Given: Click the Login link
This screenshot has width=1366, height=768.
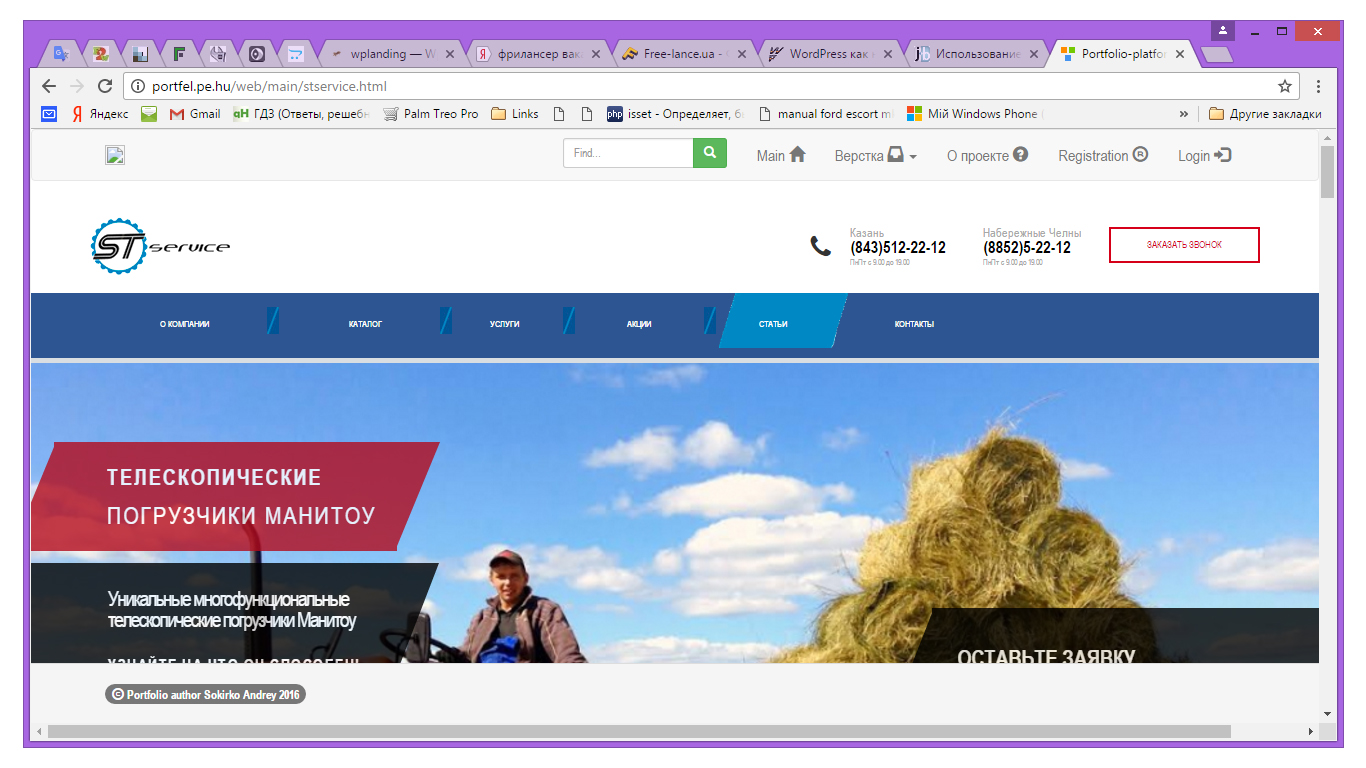Looking at the screenshot, I should click(1204, 156).
